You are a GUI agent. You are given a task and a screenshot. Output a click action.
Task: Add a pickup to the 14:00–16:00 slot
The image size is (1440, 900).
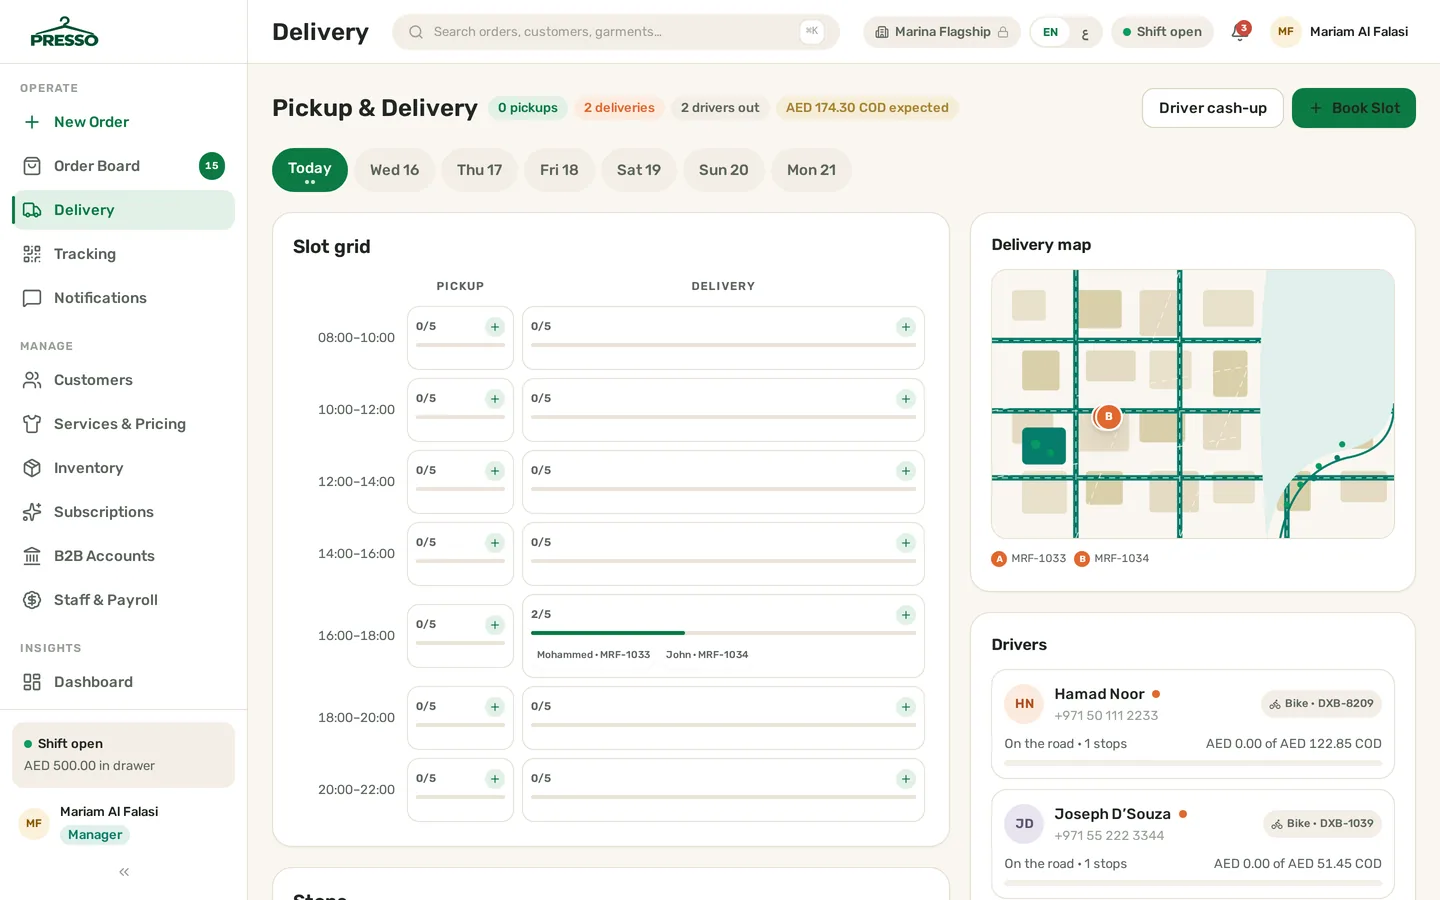click(x=495, y=543)
